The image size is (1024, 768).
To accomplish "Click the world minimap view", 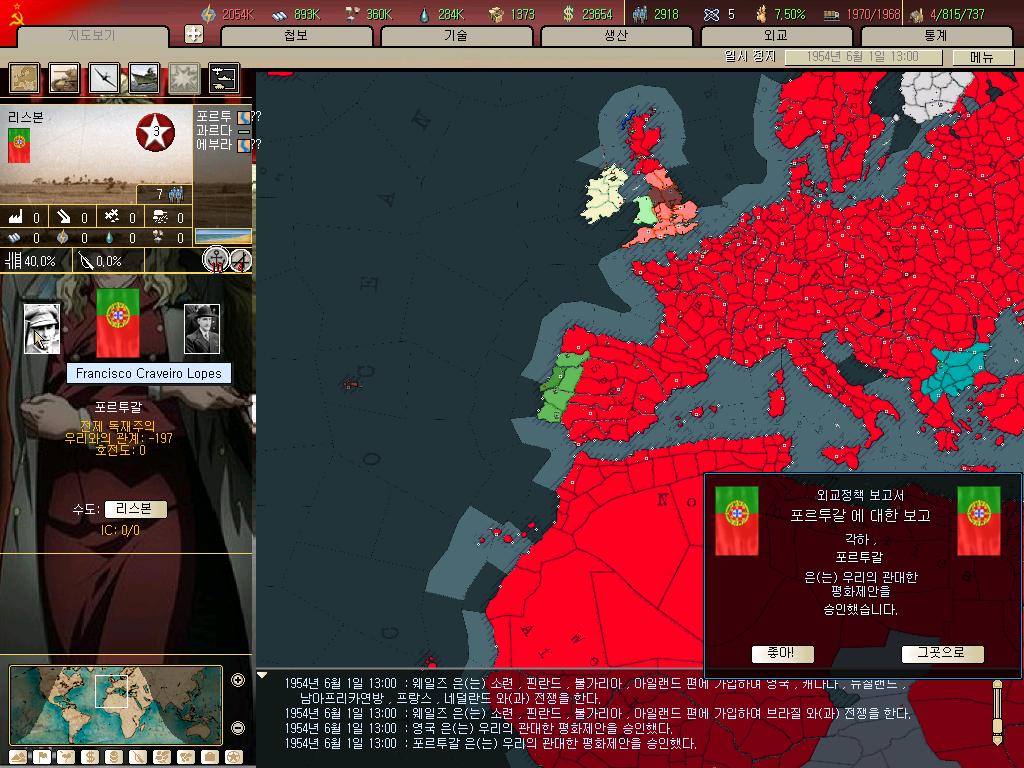I will [x=116, y=705].
